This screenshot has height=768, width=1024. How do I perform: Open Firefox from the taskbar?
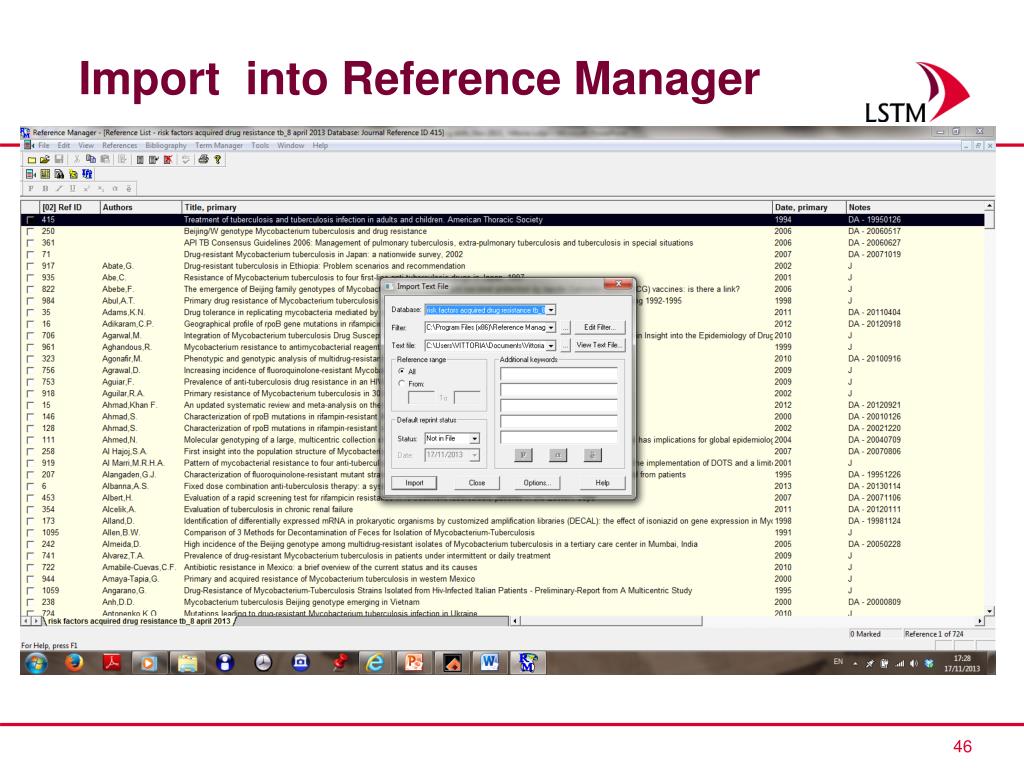[x=74, y=663]
